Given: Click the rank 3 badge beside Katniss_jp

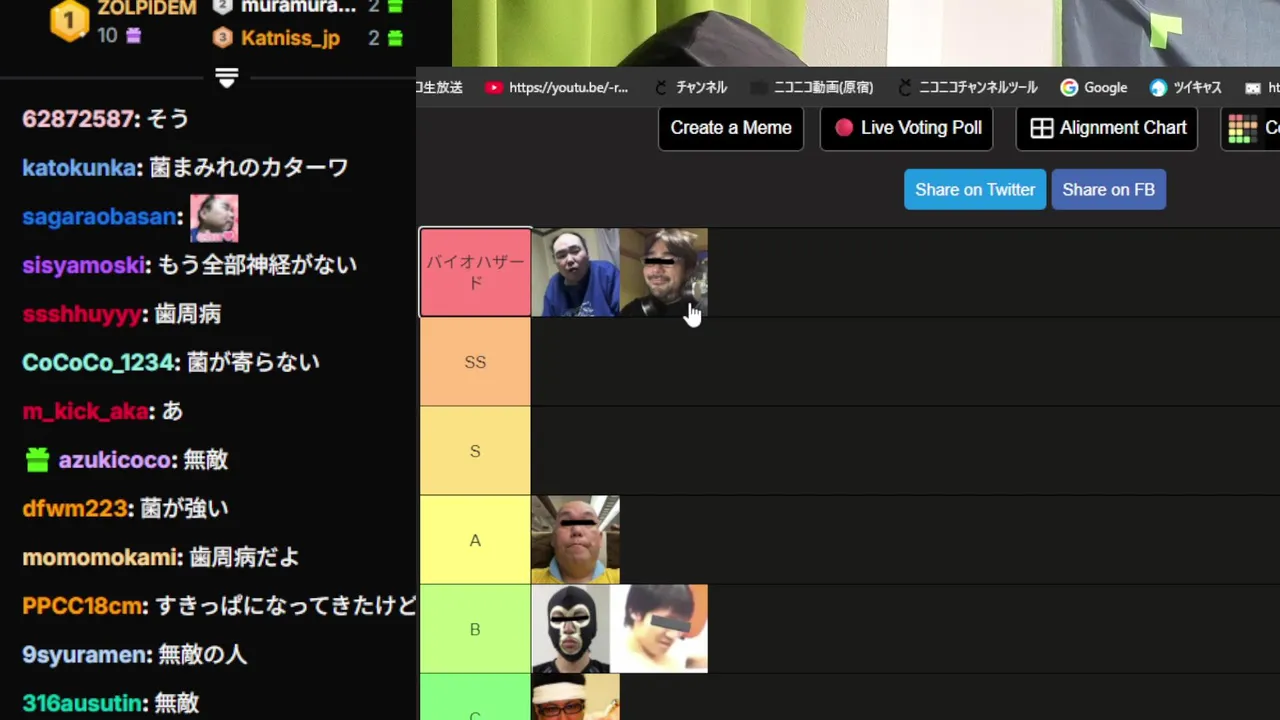Looking at the screenshot, I should click(223, 38).
